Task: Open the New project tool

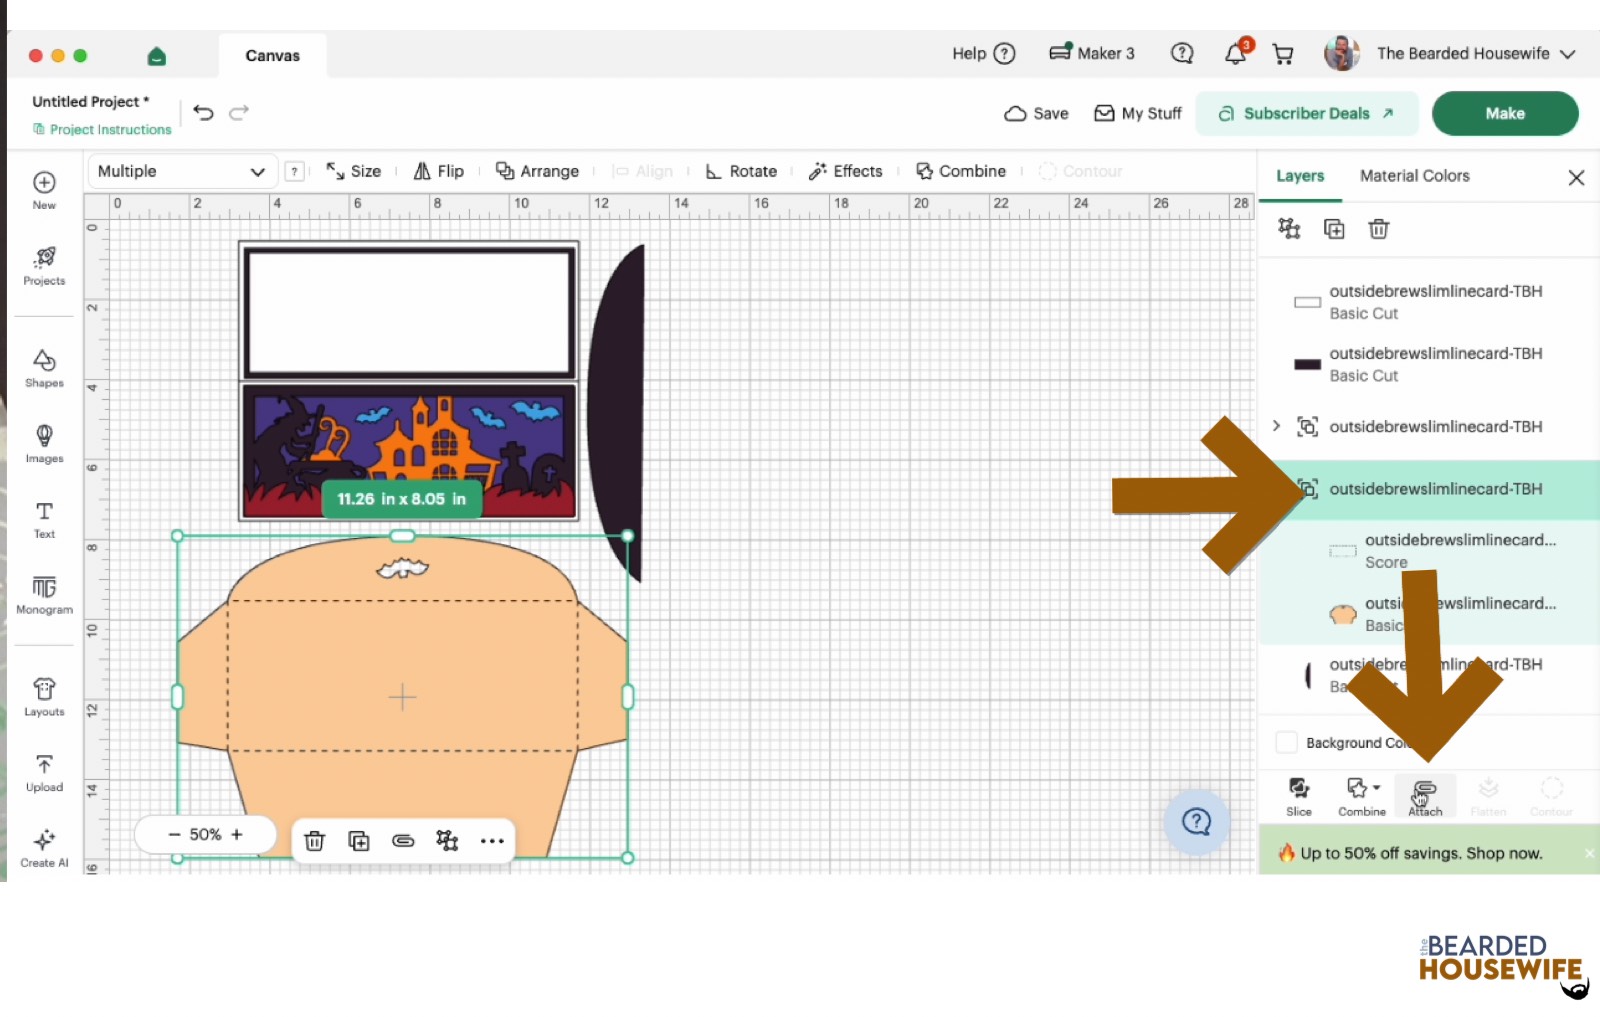Action: point(44,190)
